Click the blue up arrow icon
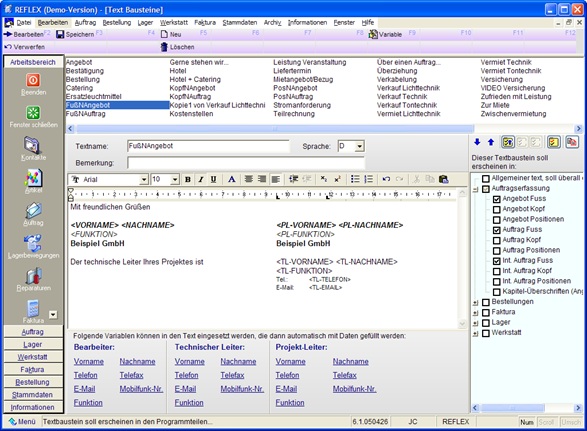 pos(491,142)
